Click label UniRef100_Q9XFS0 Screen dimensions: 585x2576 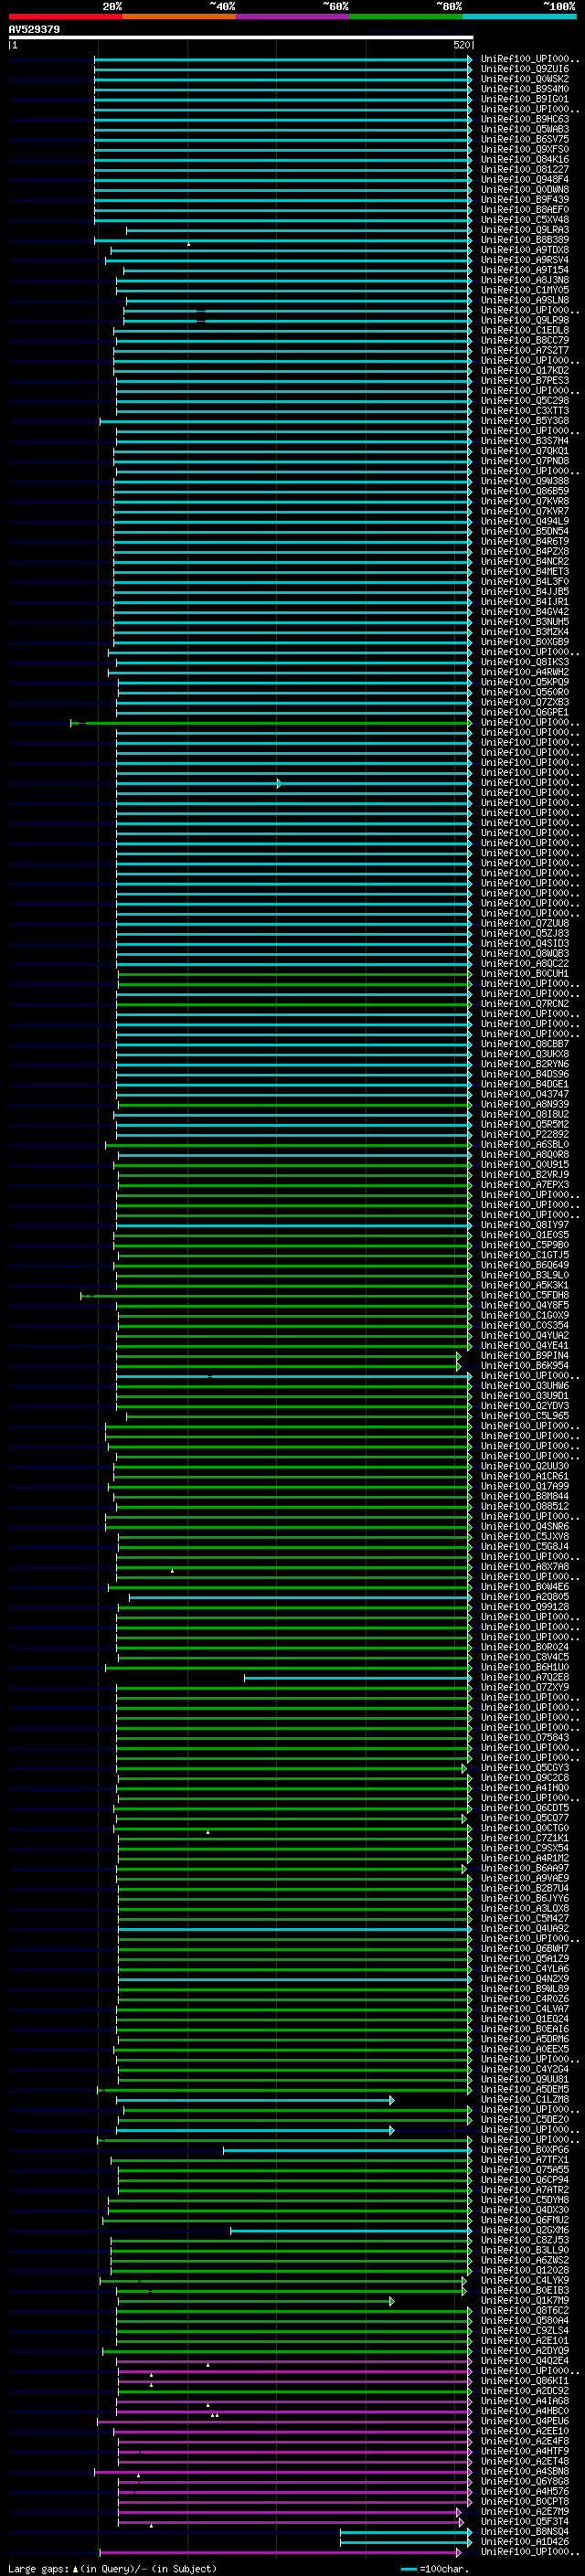click(525, 149)
